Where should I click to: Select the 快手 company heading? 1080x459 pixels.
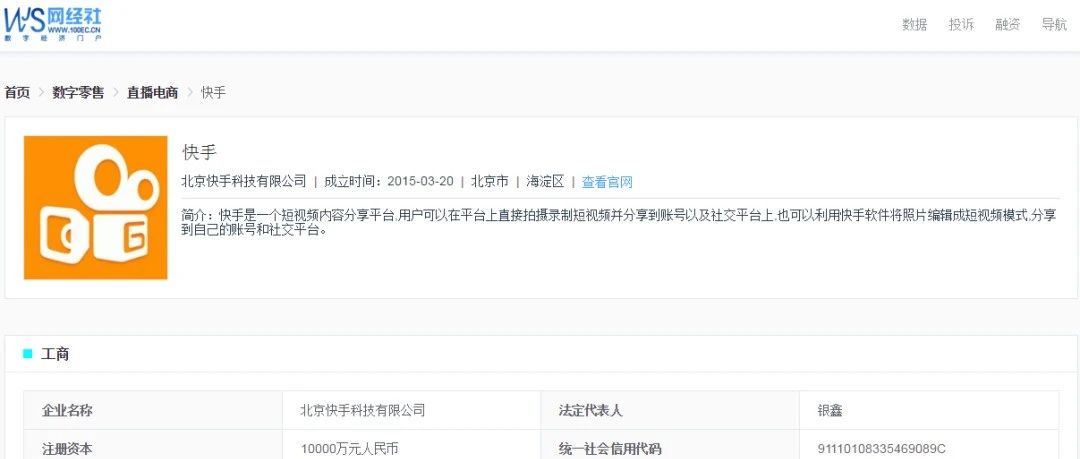pos(200,152)
